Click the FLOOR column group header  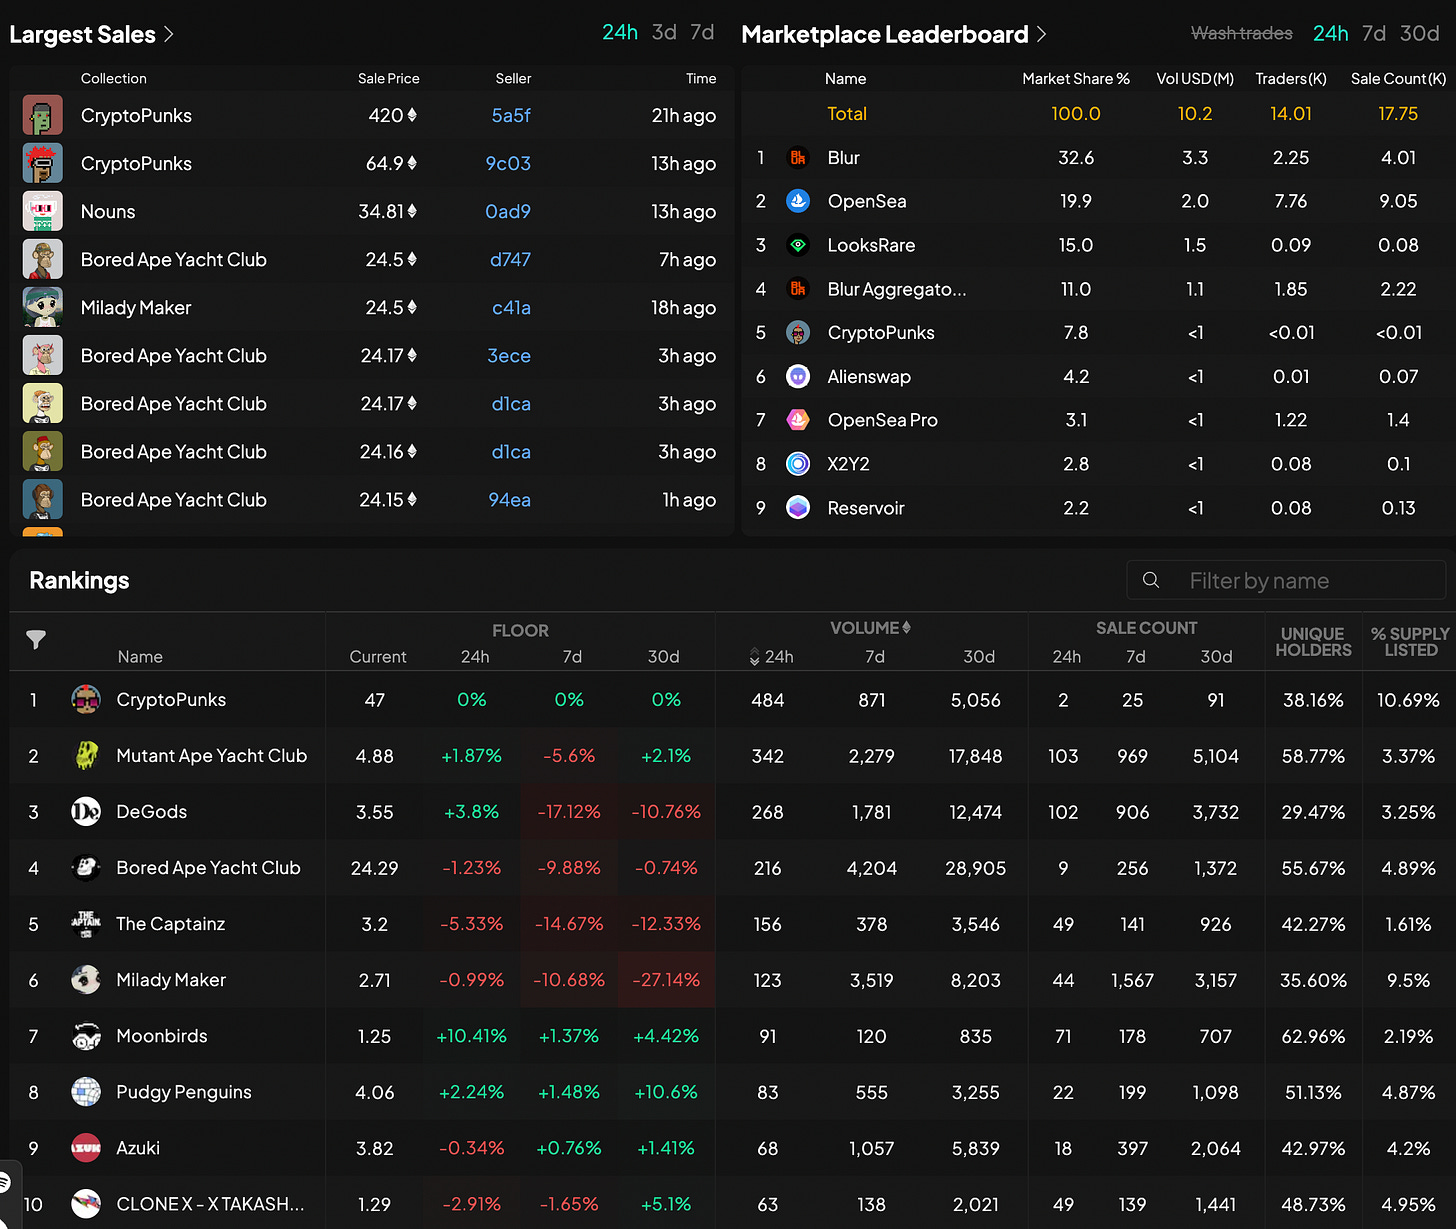pos(520,630)
